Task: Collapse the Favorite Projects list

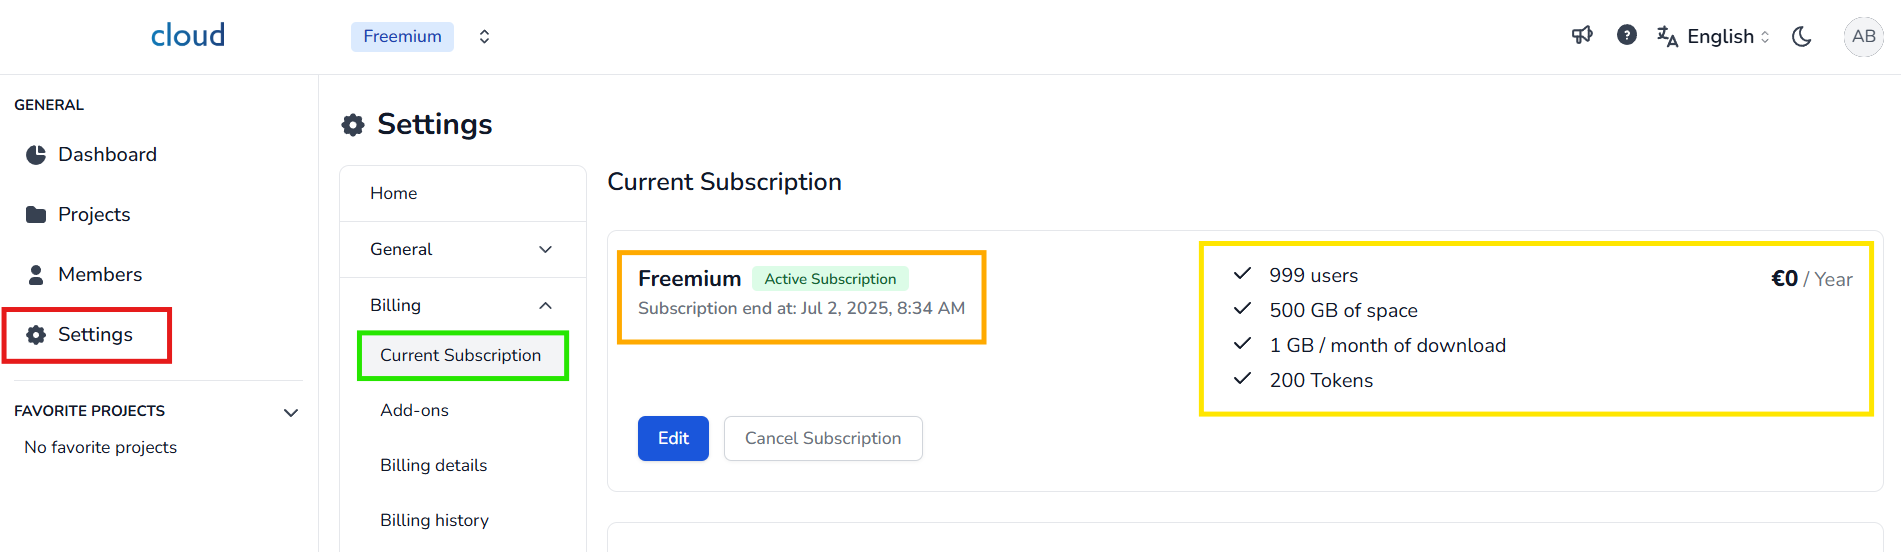Action: (291, 412)
